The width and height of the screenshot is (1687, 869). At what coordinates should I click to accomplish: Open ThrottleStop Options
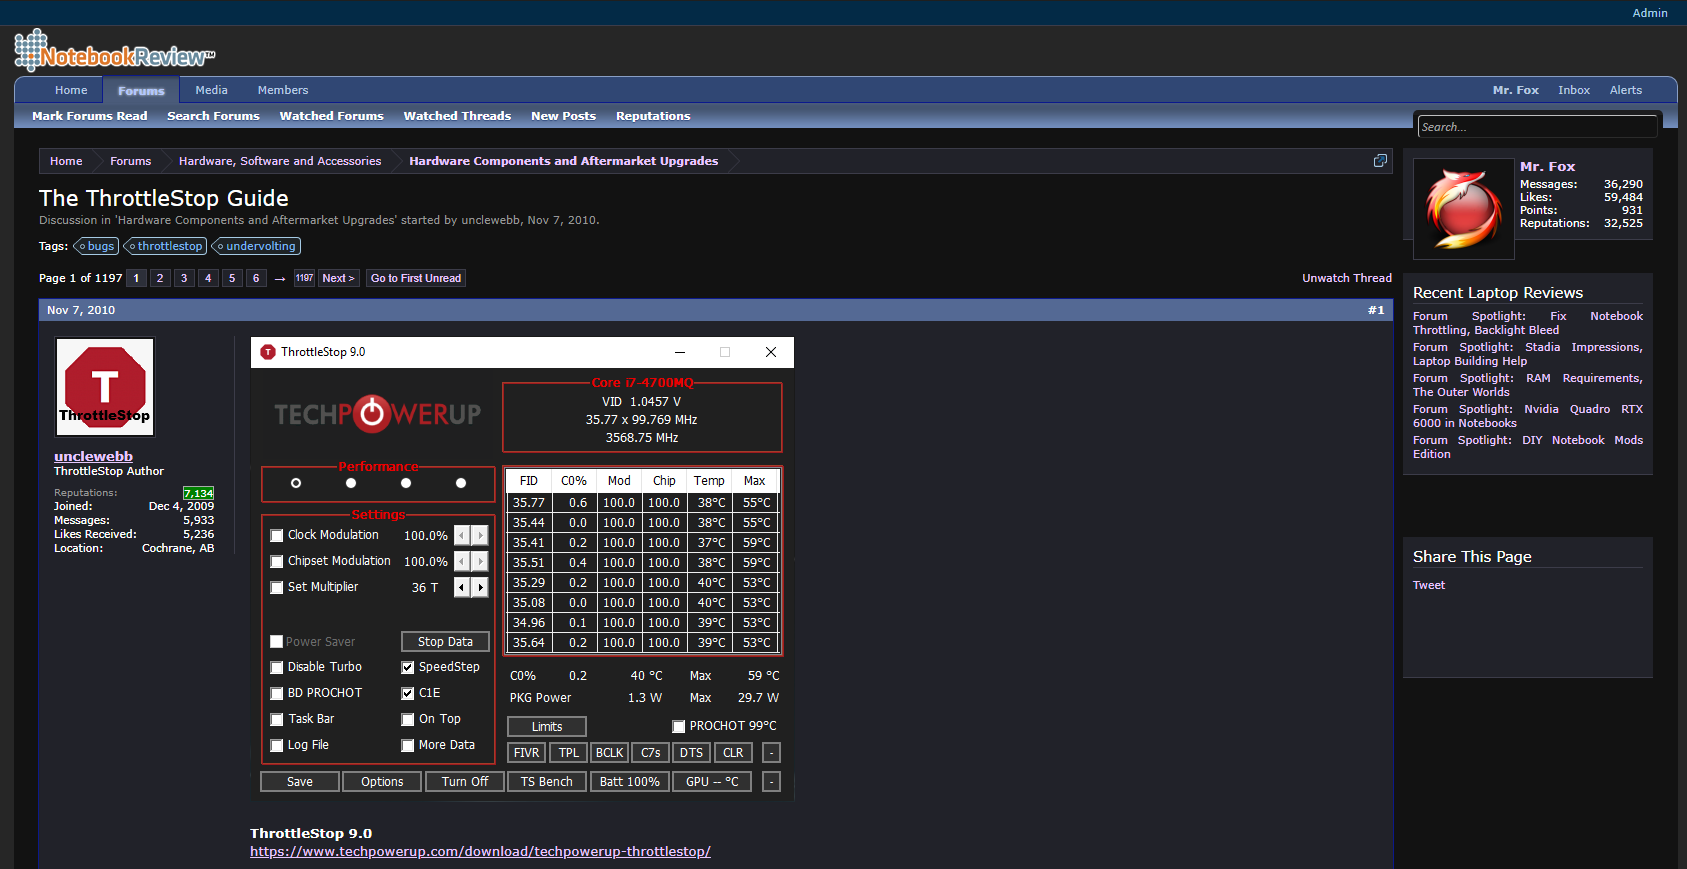tap(382, 782)
